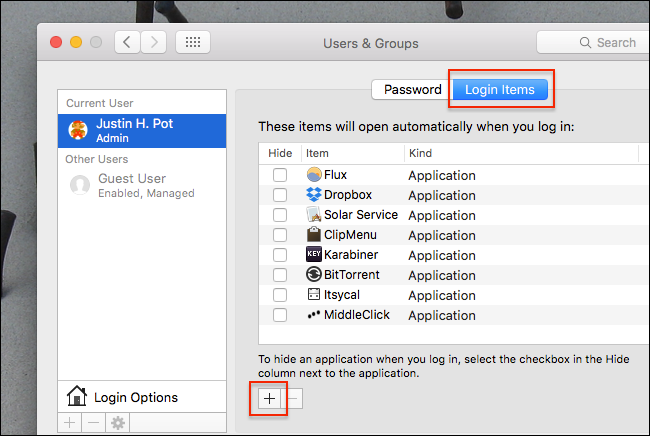Image resolution: width=650 pixels, height=436 pixels.
Task: Add a new login item with plus
Action: pyautogui.click(x=269, y=398)
